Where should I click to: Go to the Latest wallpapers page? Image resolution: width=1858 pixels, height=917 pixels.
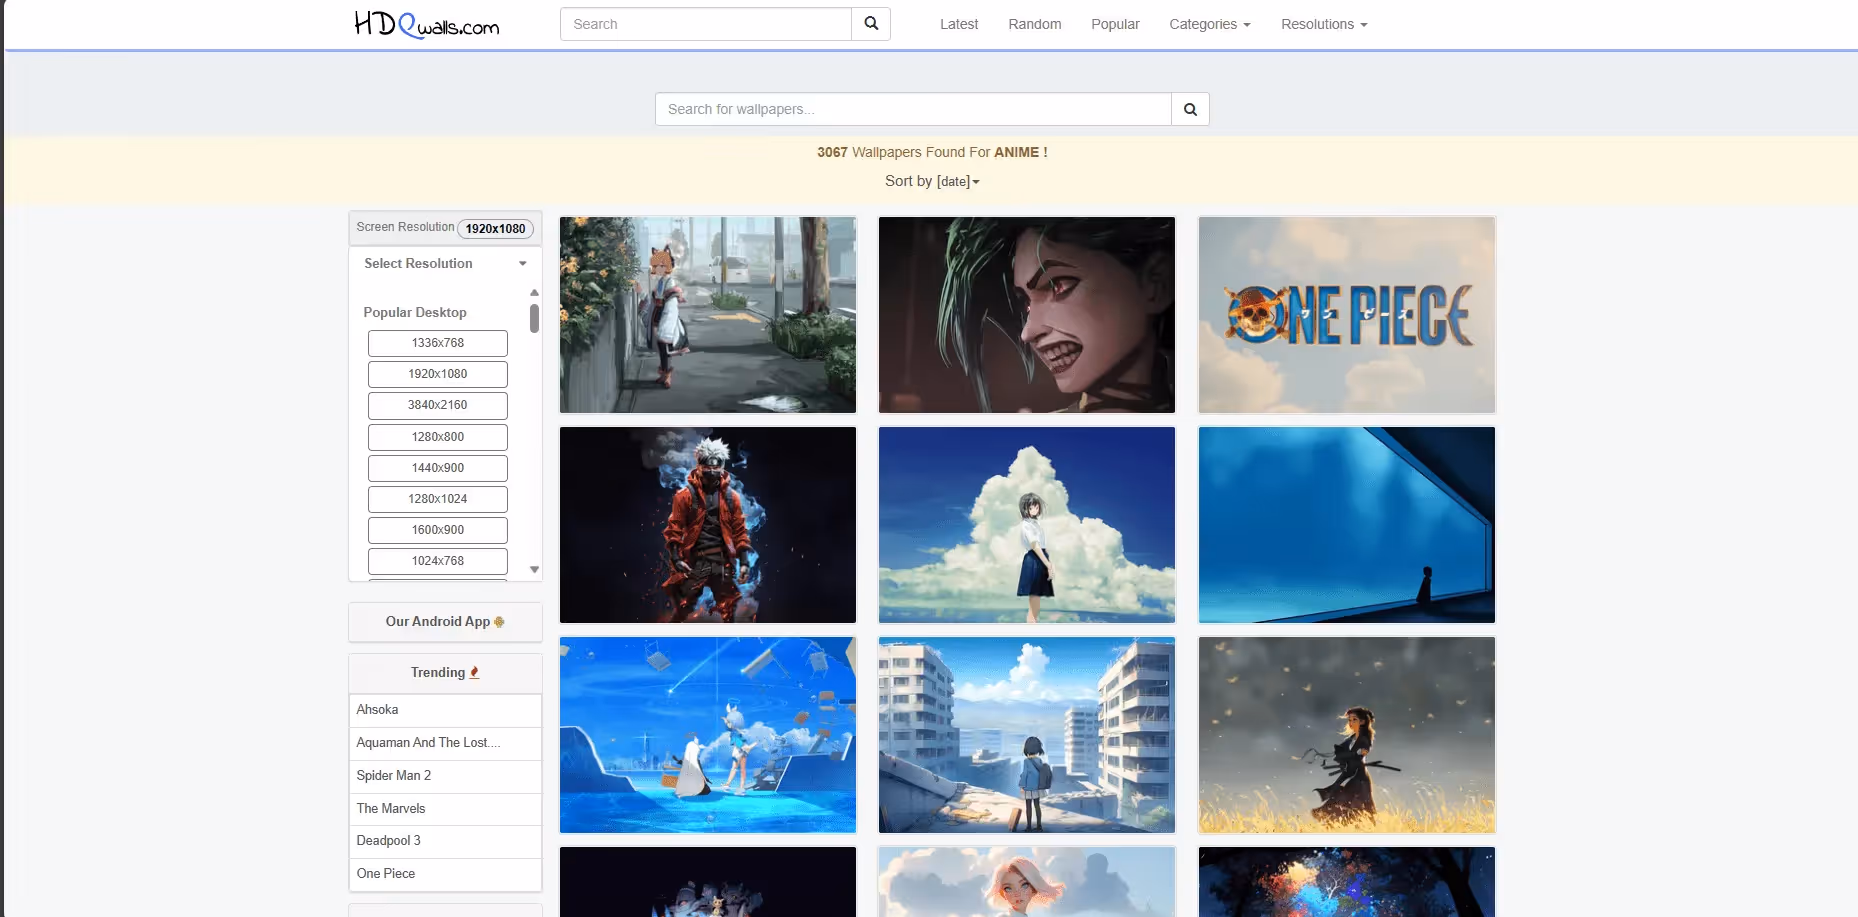pyautogui.click(x=958, y=24)
